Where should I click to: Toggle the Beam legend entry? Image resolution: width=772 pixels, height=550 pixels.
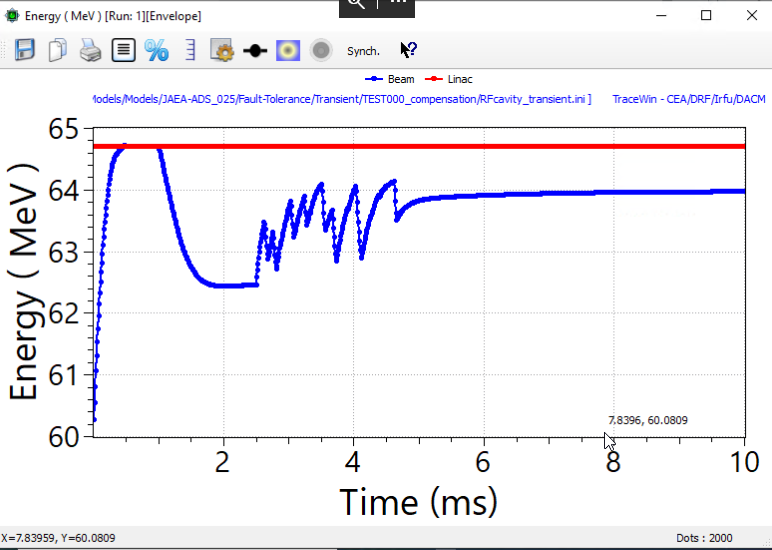[x=391, y=79]
